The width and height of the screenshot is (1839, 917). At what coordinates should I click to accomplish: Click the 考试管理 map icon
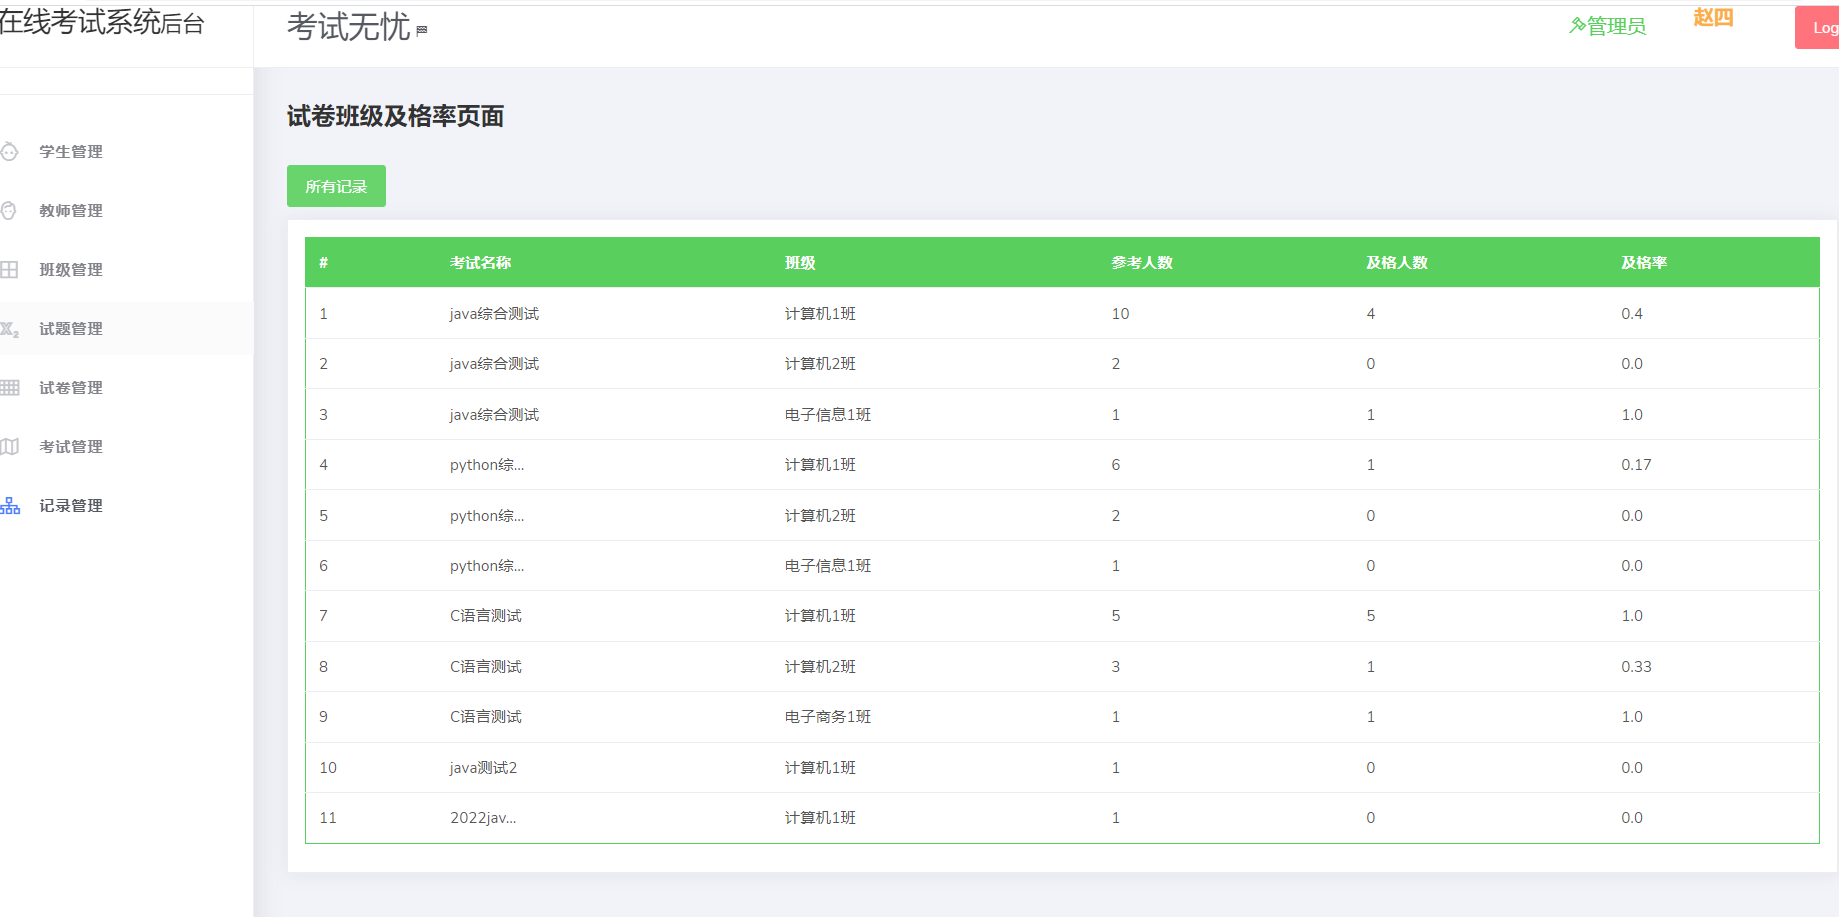[10, 447]
